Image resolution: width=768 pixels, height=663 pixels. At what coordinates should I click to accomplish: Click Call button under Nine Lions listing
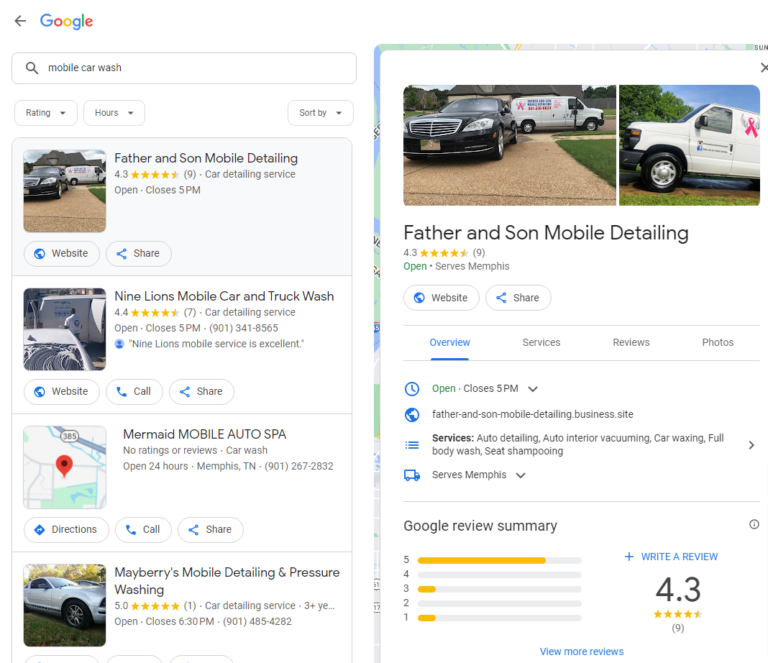coord(134,391)
